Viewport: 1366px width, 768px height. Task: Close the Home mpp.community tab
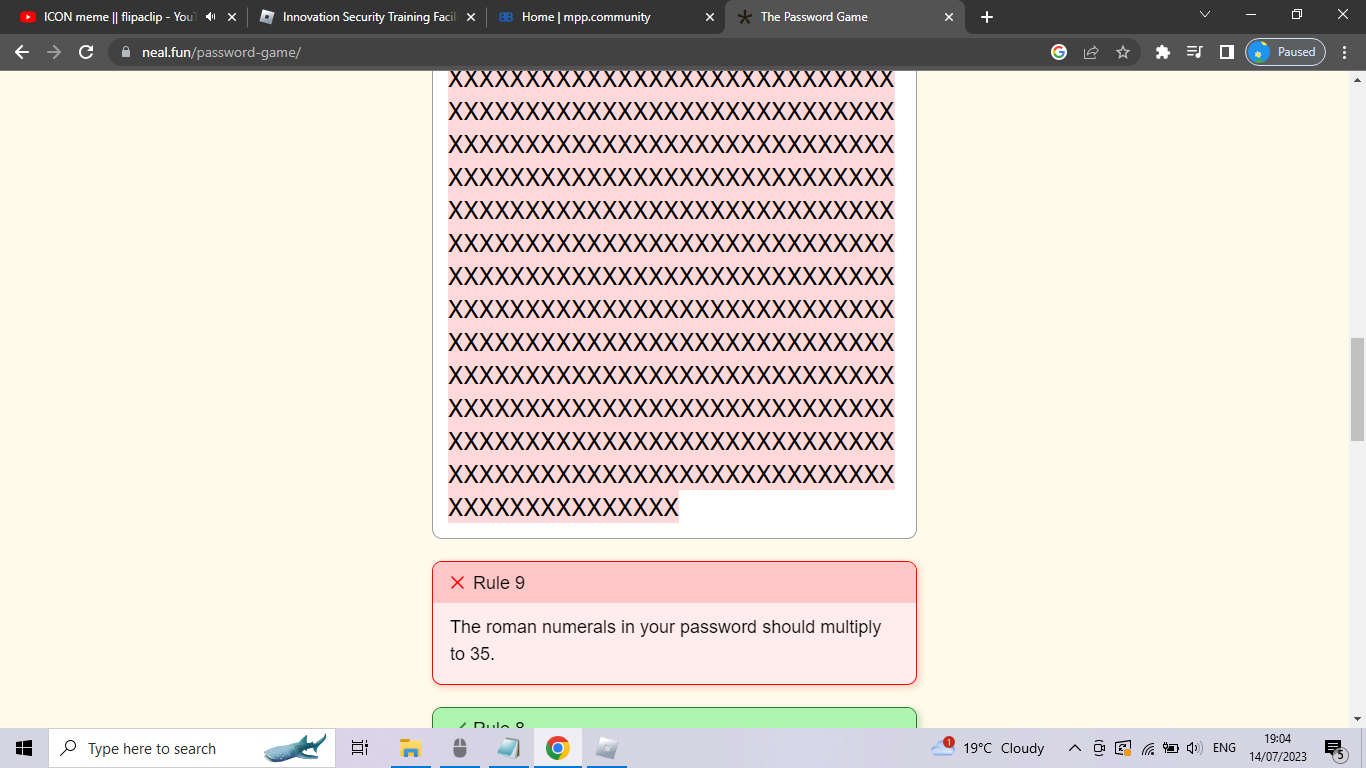pos(710,17)
